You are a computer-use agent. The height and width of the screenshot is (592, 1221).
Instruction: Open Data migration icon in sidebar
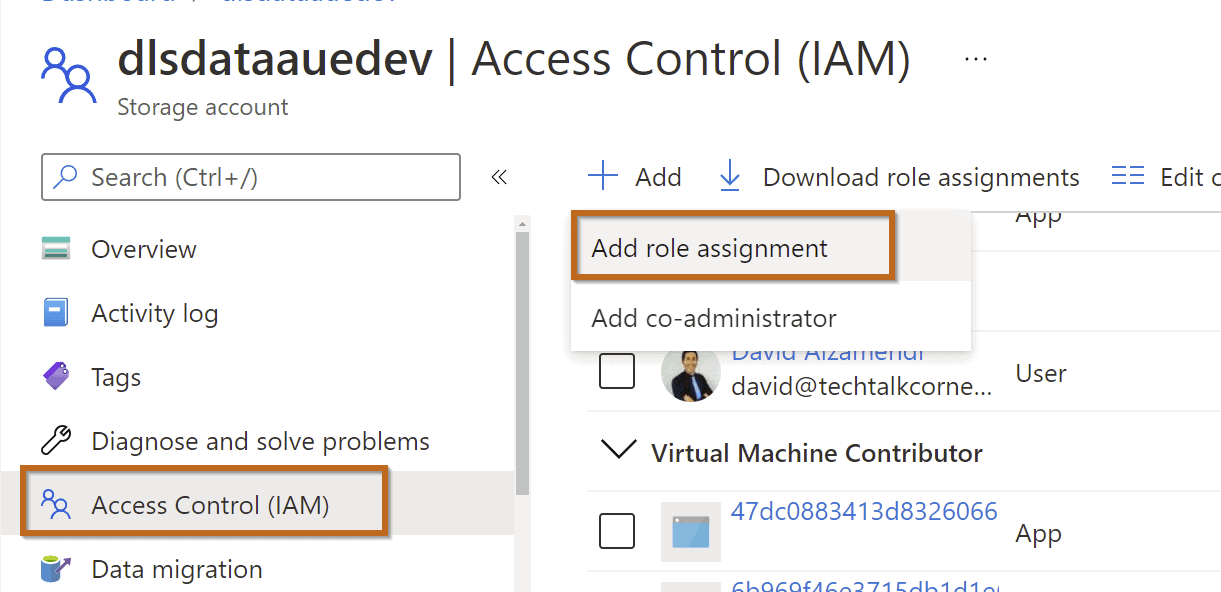click(x=56, y=569)
